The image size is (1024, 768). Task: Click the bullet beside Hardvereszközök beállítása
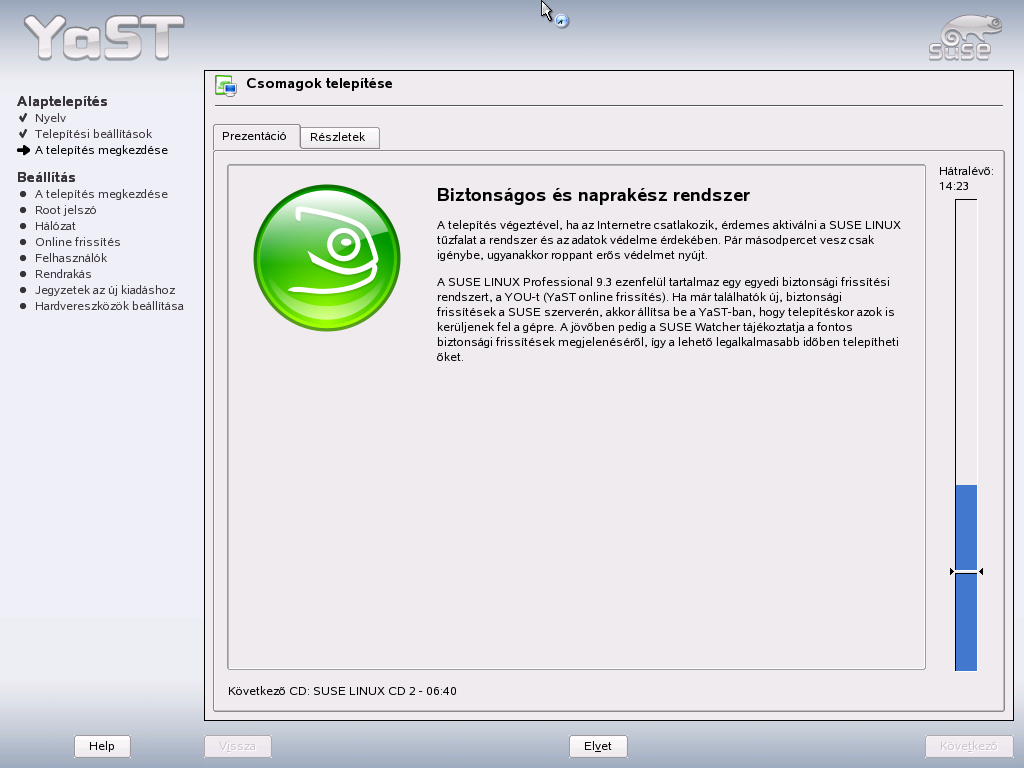click(23, 306)
